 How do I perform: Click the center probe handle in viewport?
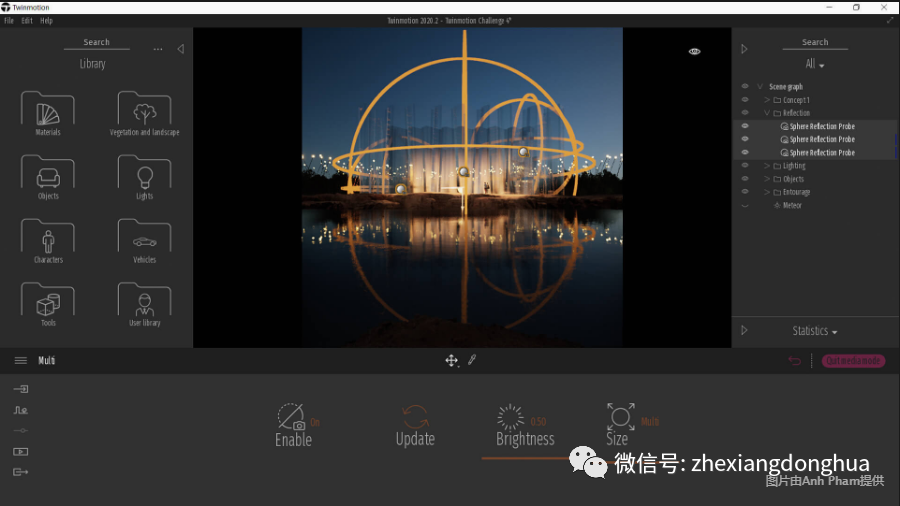click(x=464, y=172)
